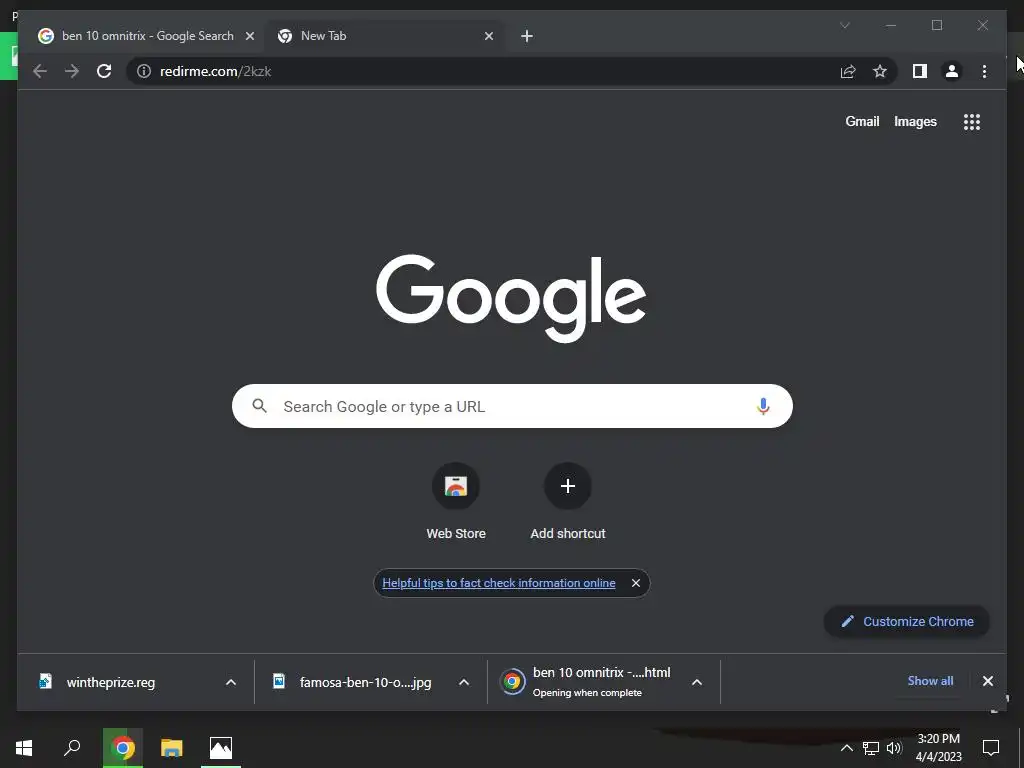This screenshot has width=1024, height=768.
Task: Click the redirme.com address bar
Action: point(482,71)
